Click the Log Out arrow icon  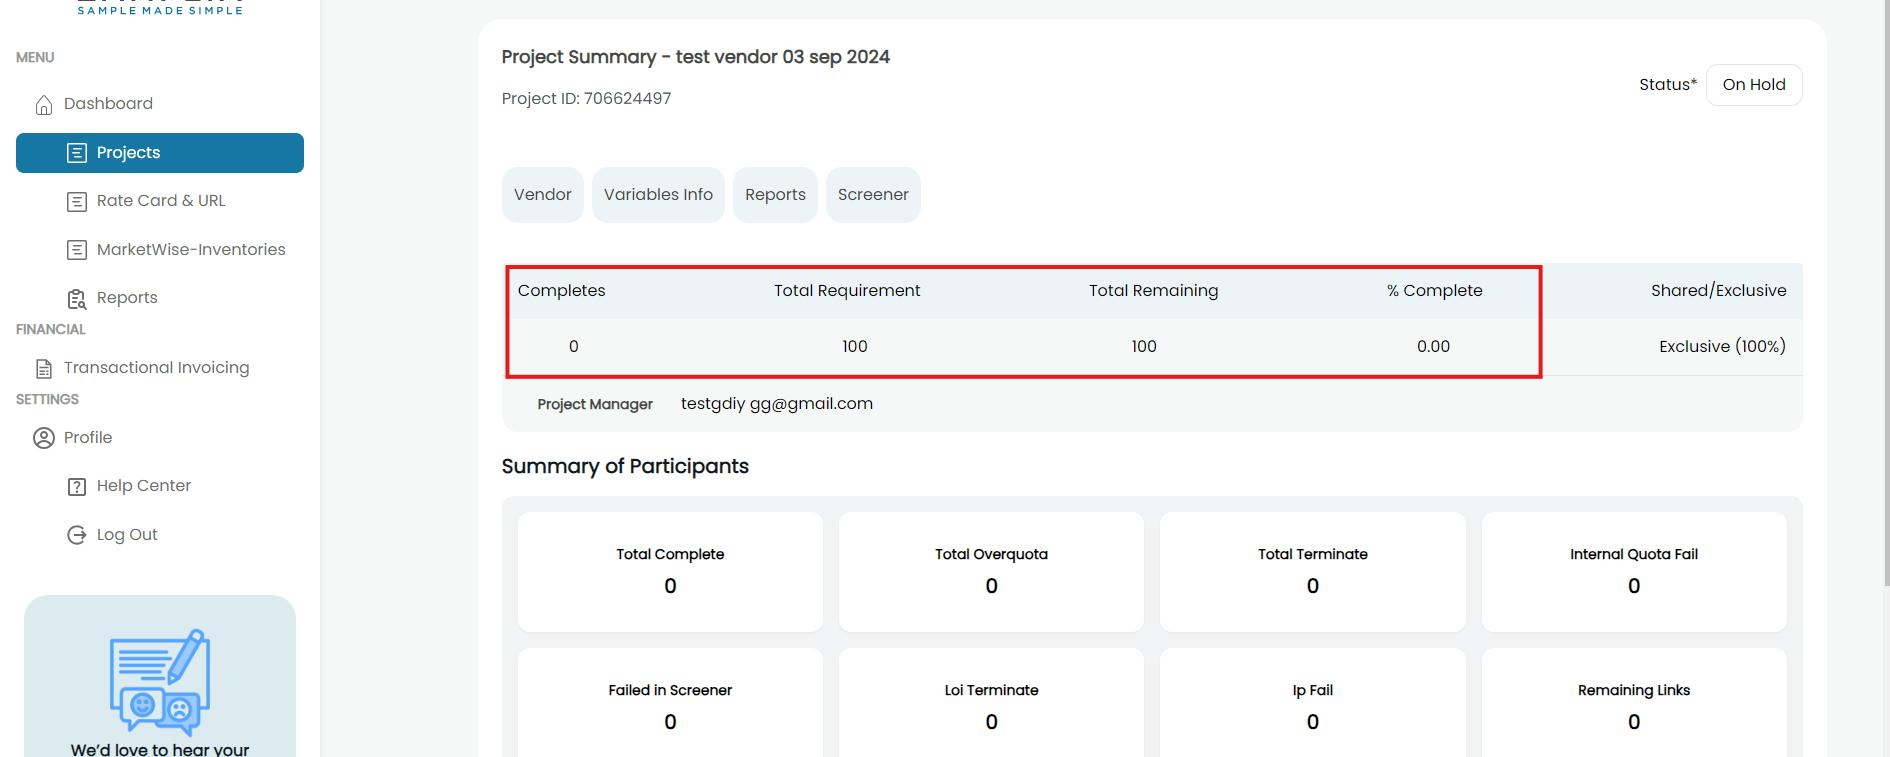77,535
